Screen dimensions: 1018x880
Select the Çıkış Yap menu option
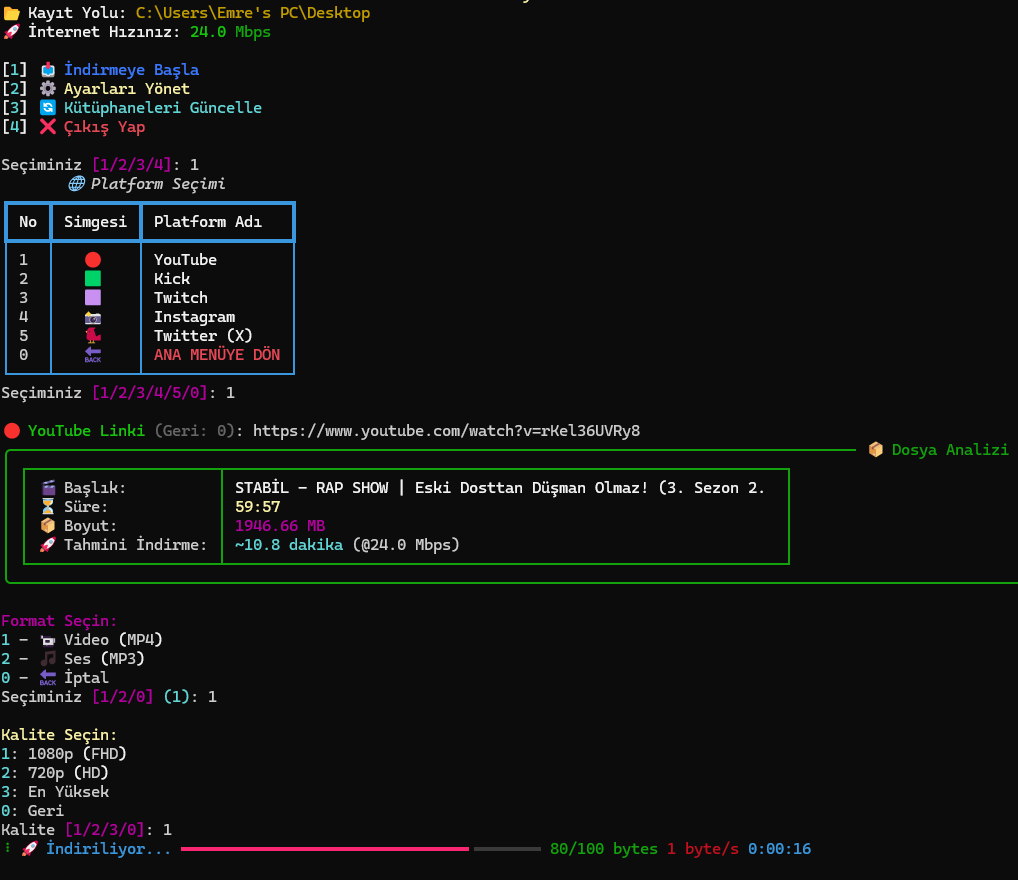(104, 127)
